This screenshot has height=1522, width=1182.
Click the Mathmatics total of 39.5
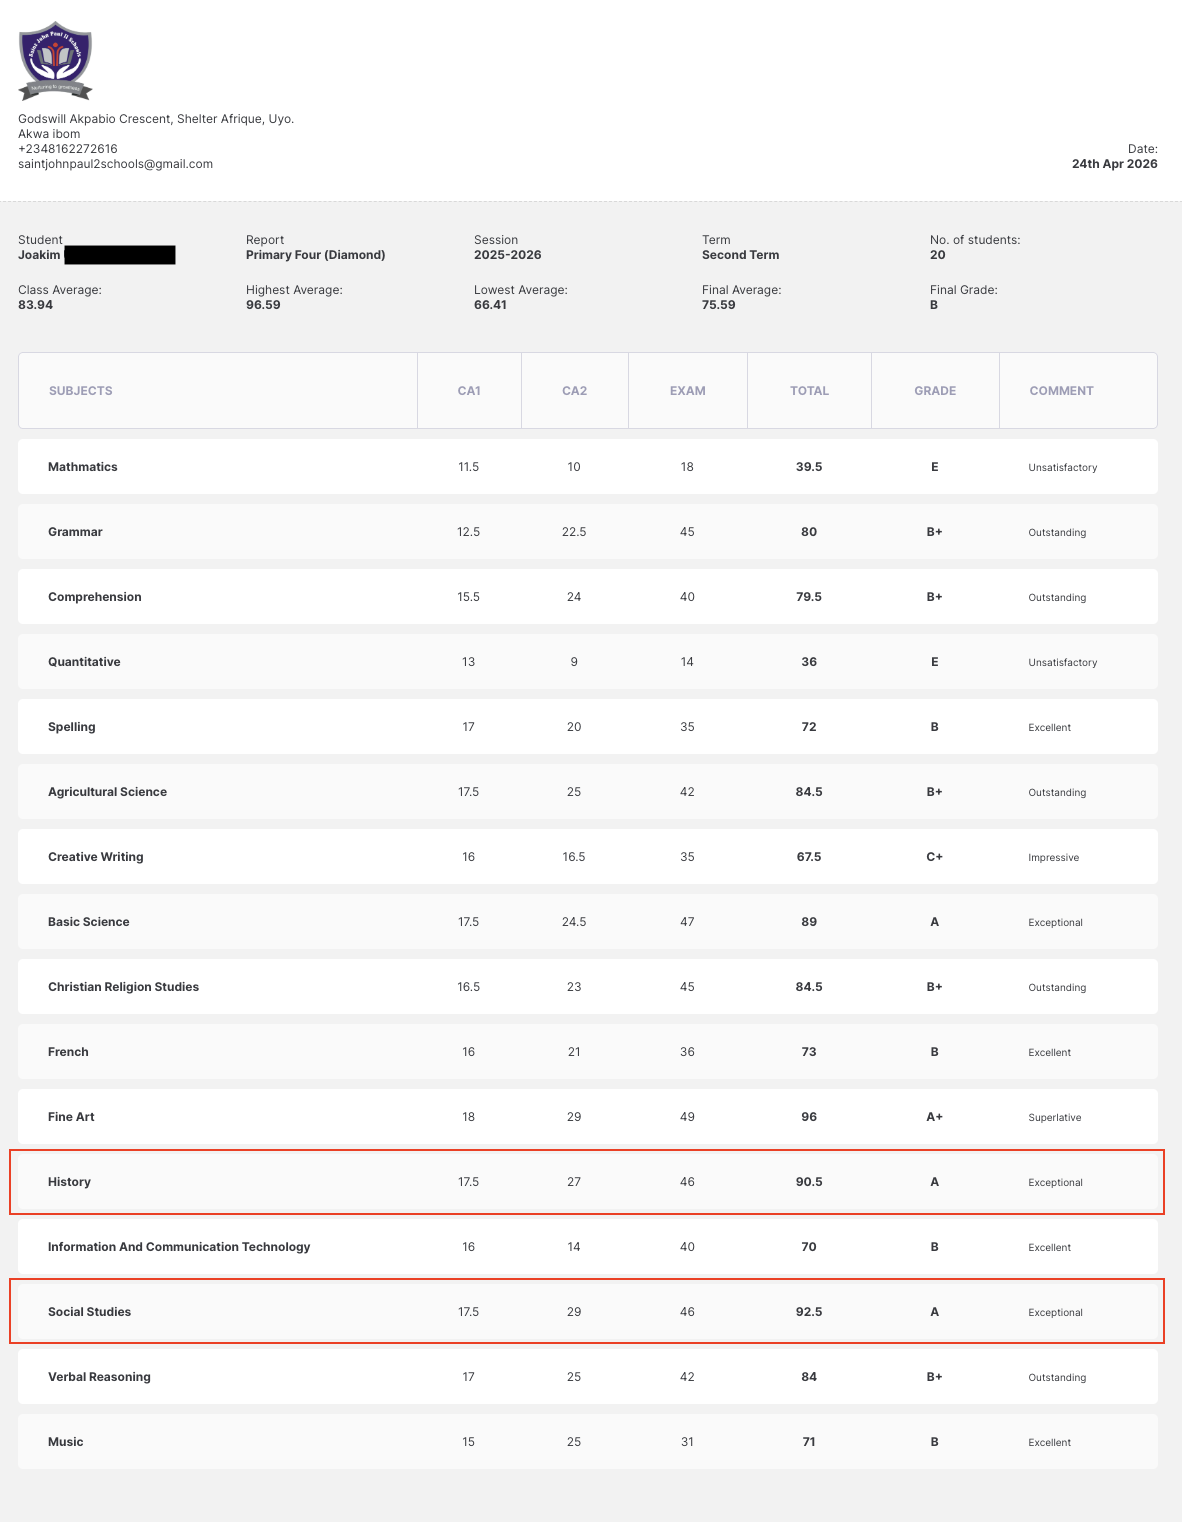[809, 467]
